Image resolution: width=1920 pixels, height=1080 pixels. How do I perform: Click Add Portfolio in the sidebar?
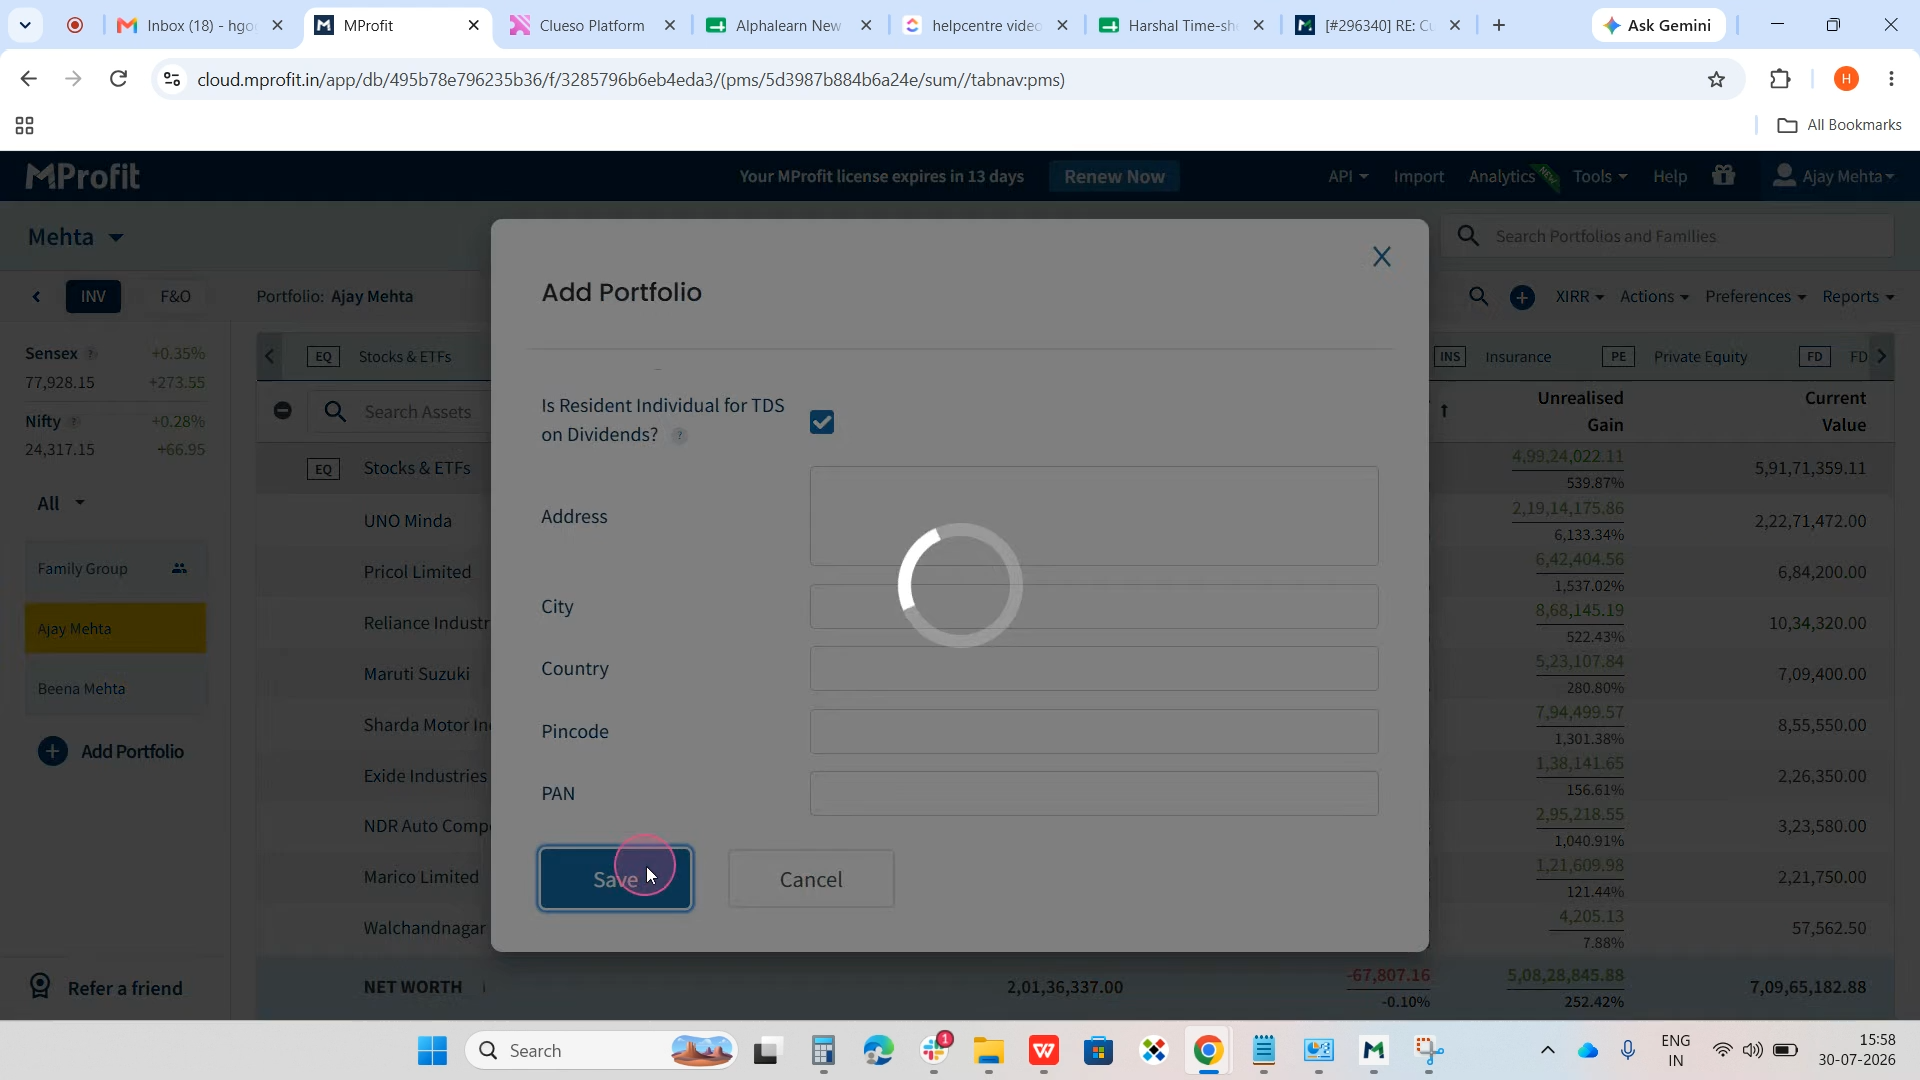pos(111,752)
